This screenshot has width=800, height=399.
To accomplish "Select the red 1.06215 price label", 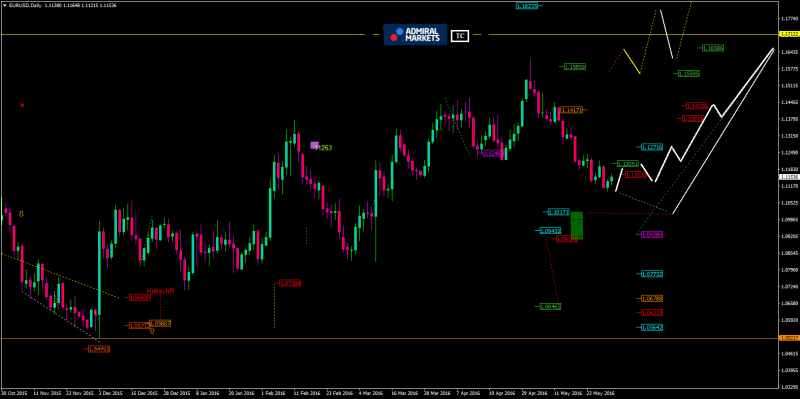I will tap(652, 312).
